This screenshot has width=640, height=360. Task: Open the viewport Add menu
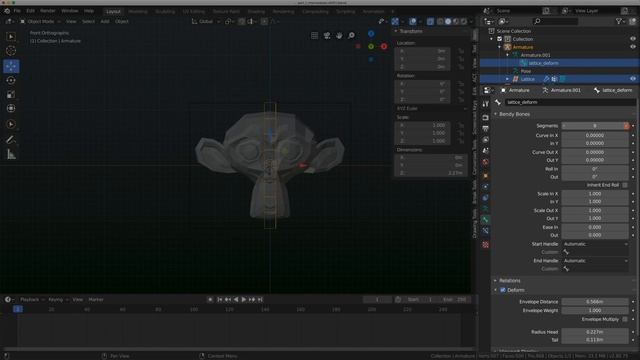(105, 21)
